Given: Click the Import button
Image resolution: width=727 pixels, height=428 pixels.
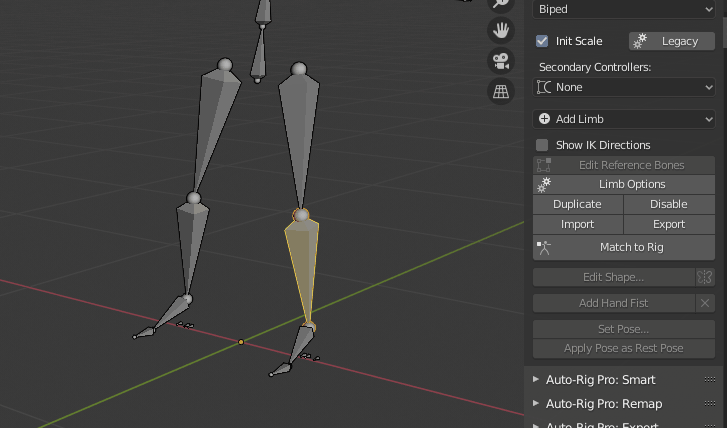Looking at the screenshot, I should click(577, 224).
